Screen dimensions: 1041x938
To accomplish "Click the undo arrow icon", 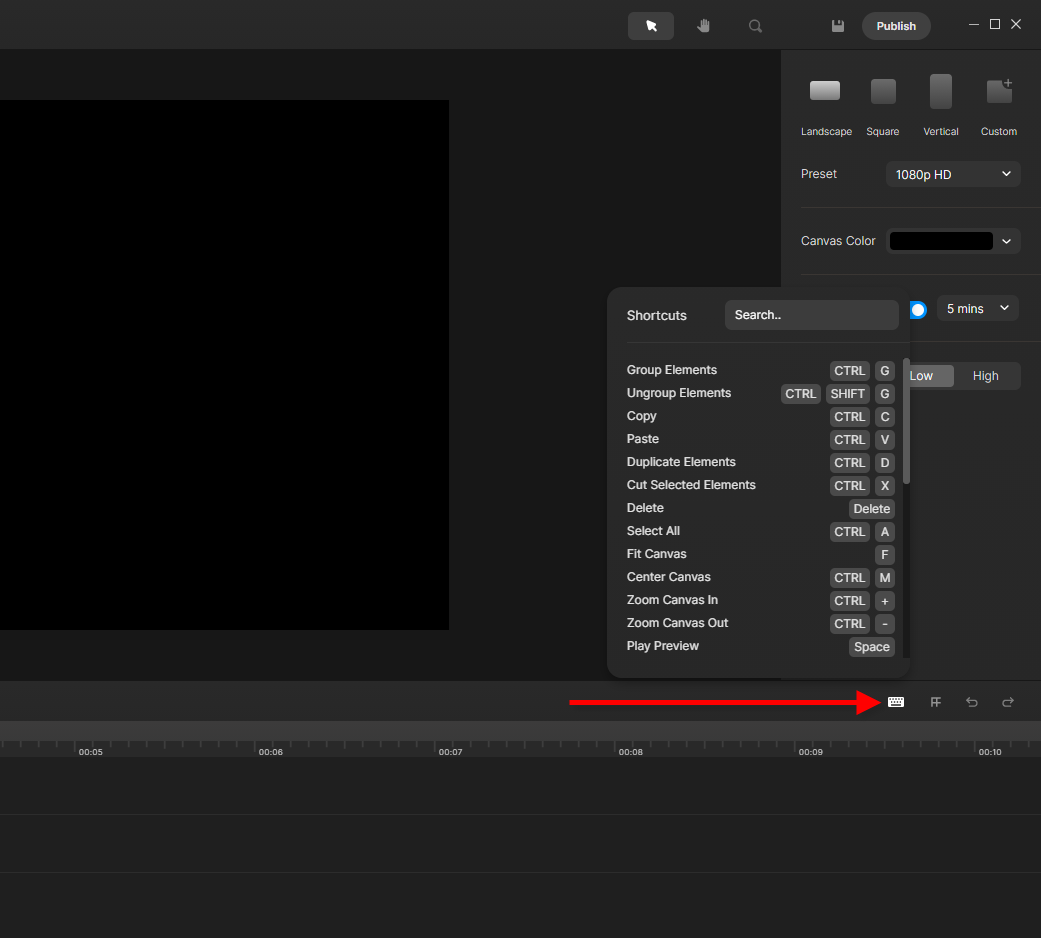I will click(x=971, y=702).
